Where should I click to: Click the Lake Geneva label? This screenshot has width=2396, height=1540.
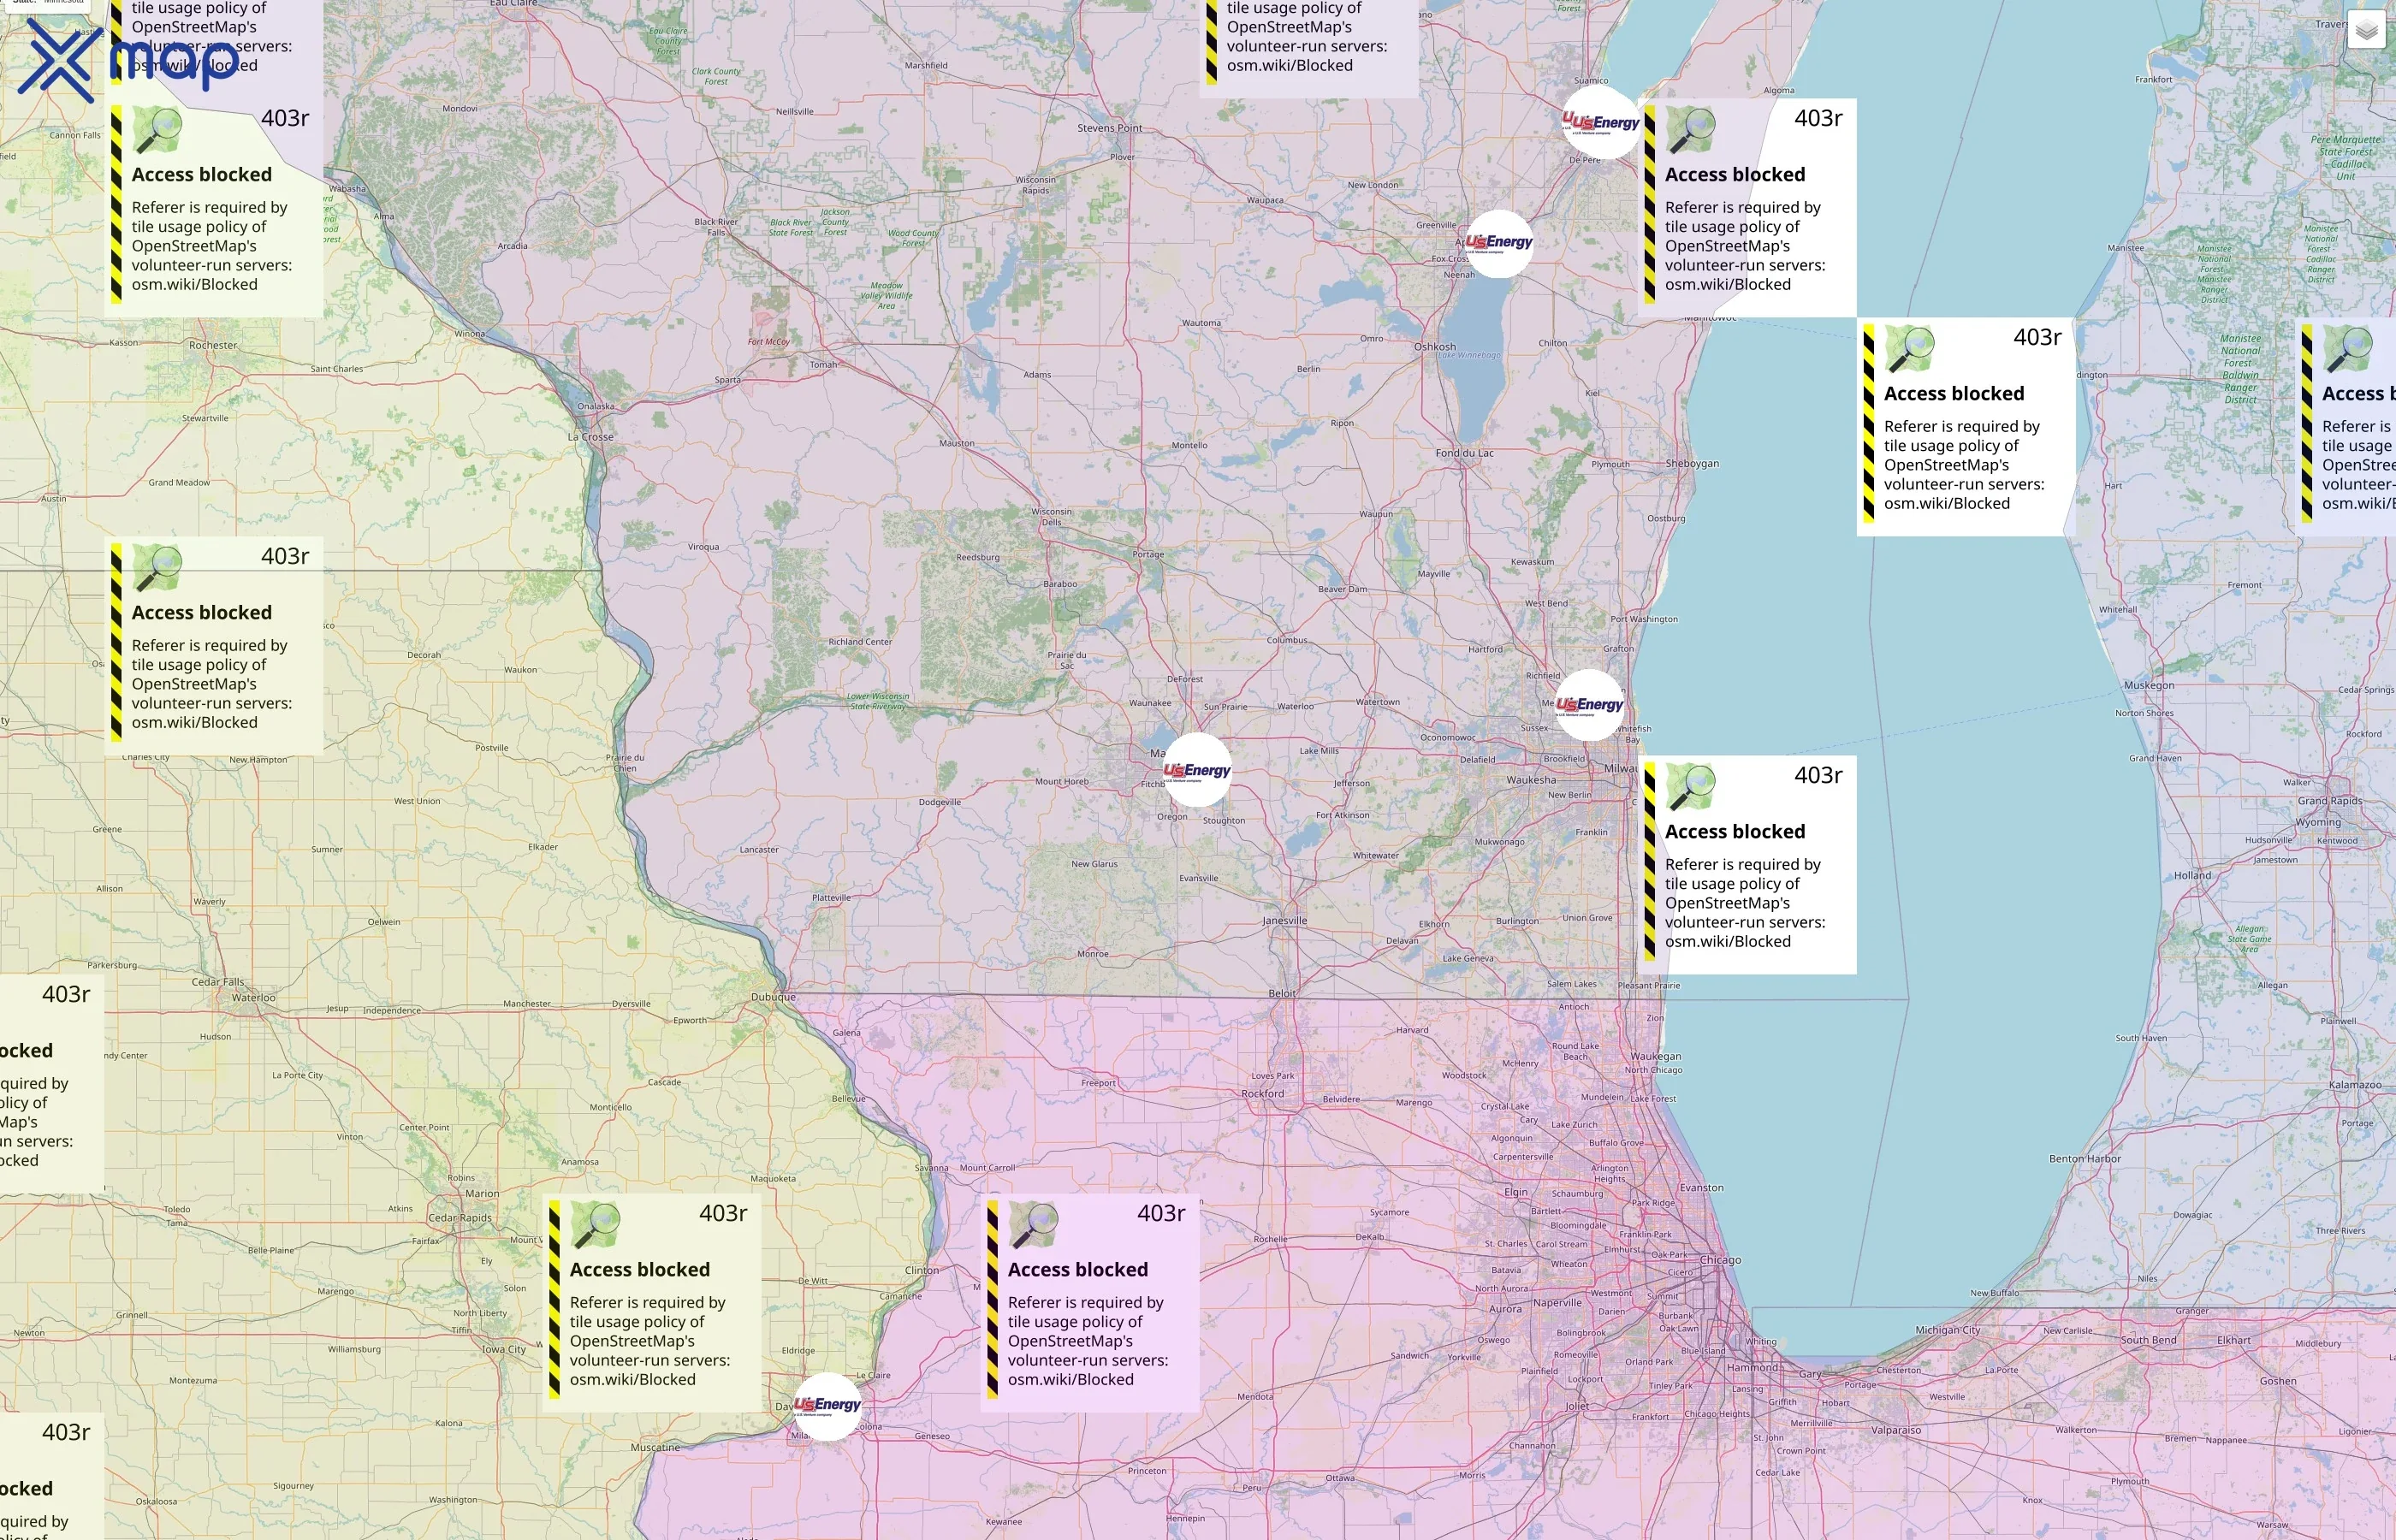pos(1468,958)
